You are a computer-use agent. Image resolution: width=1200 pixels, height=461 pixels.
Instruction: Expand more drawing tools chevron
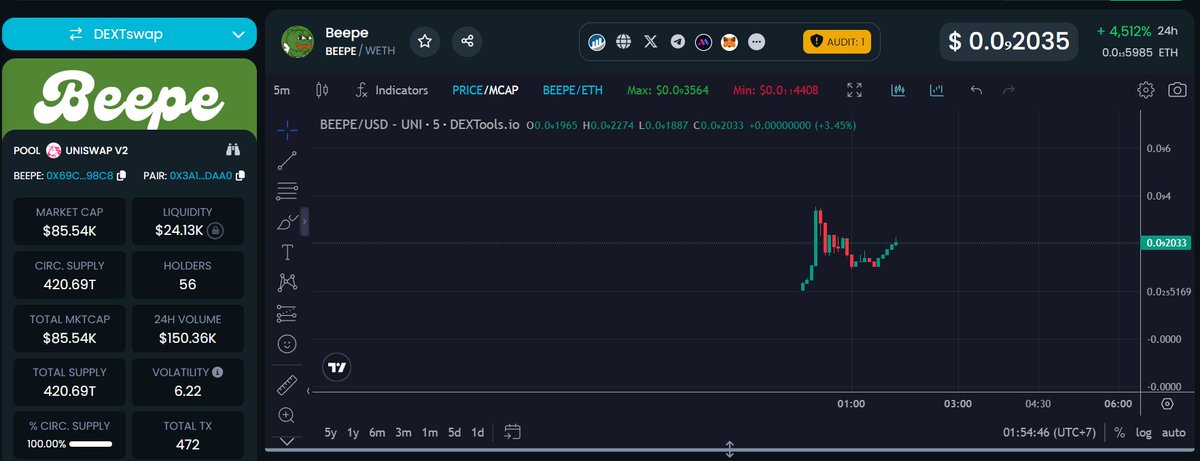point(287,440)
